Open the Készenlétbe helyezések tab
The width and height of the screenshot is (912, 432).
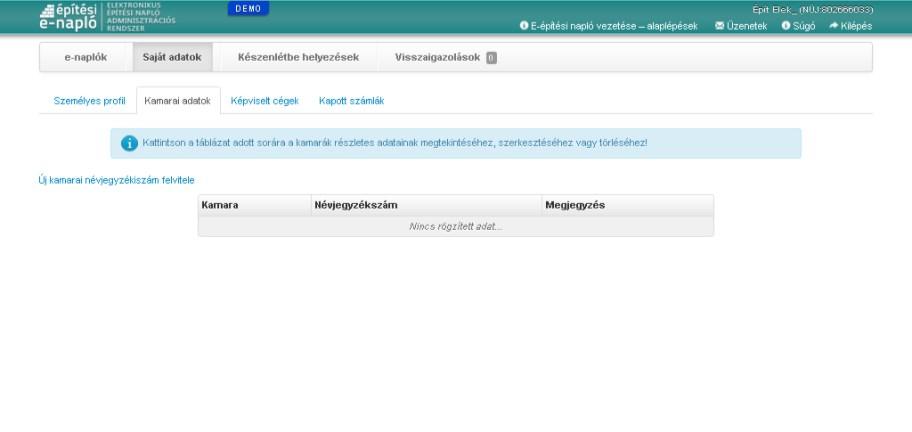298,58
